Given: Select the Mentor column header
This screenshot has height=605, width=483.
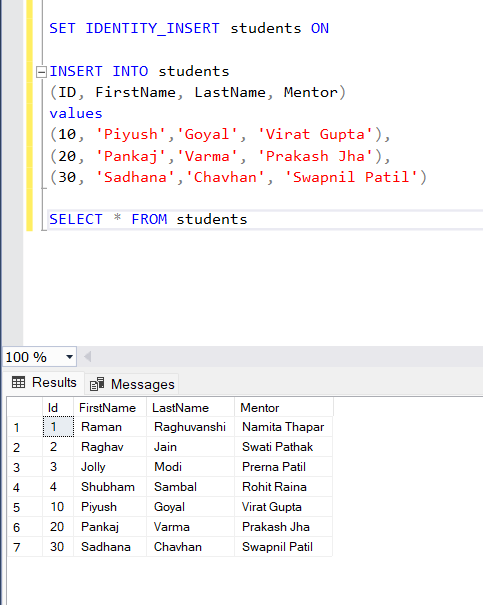Looking at the screenshot, I should pyautogui.click(x=284, y=407).
